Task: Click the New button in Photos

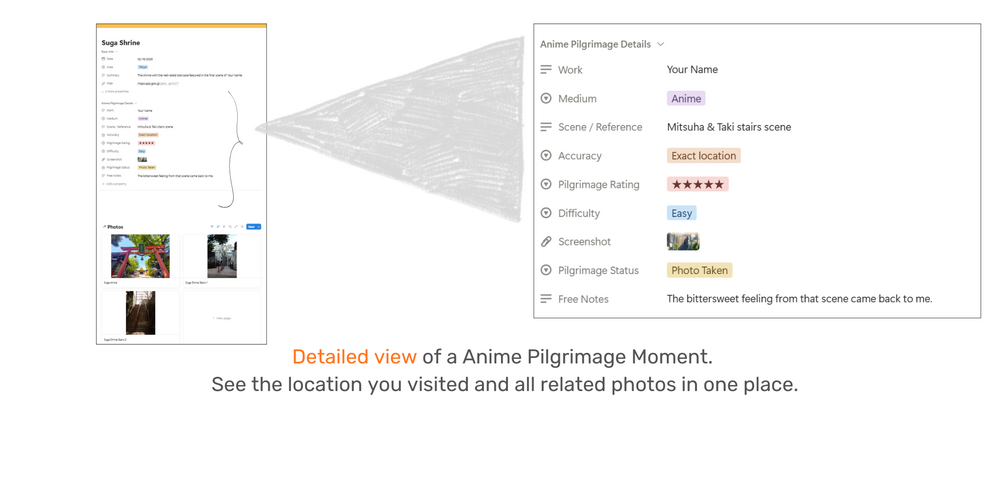Action: point(252,227)
